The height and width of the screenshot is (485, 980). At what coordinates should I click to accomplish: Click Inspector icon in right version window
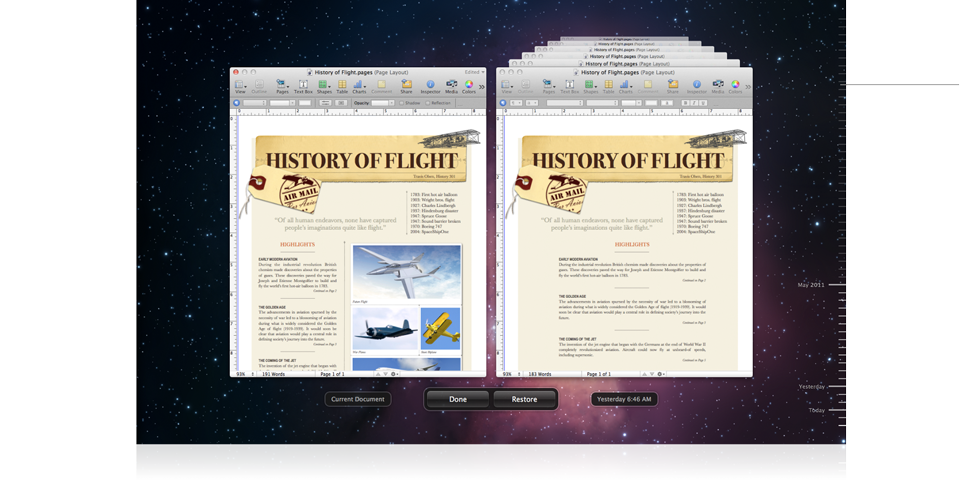[697, 86]
